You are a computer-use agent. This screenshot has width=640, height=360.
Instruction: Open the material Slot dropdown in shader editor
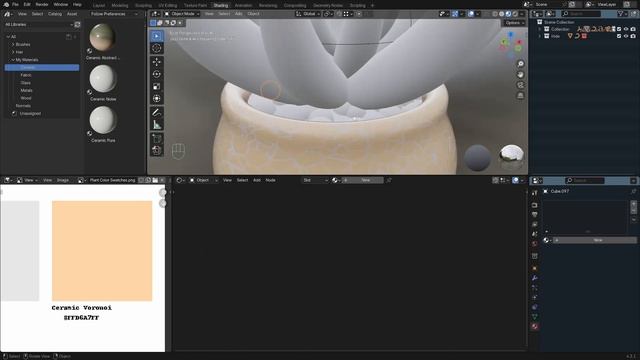tap(315, 180)
